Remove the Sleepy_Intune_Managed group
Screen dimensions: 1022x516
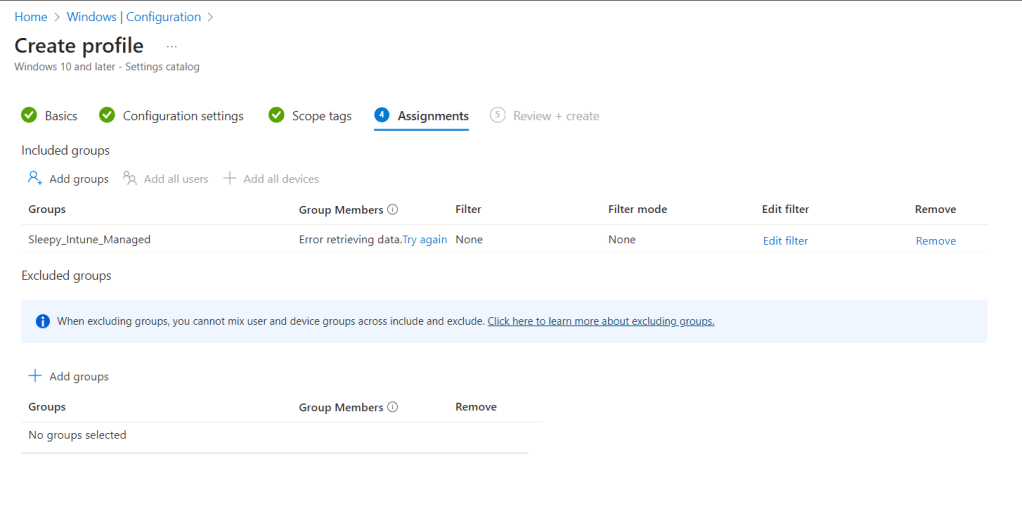(935, 241)
